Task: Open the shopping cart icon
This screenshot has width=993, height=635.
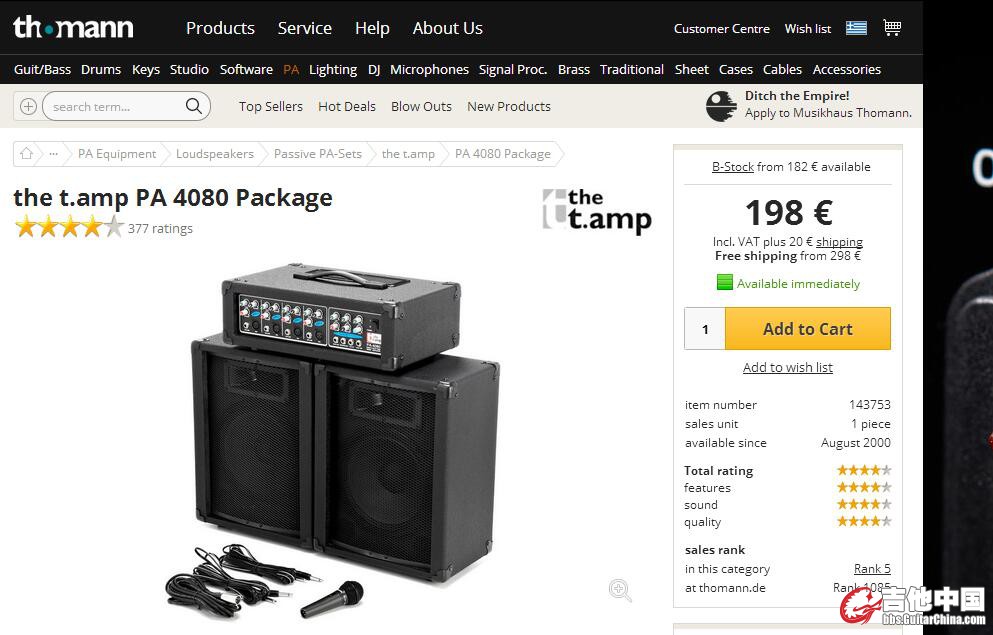Action: [x=892, y=28]
